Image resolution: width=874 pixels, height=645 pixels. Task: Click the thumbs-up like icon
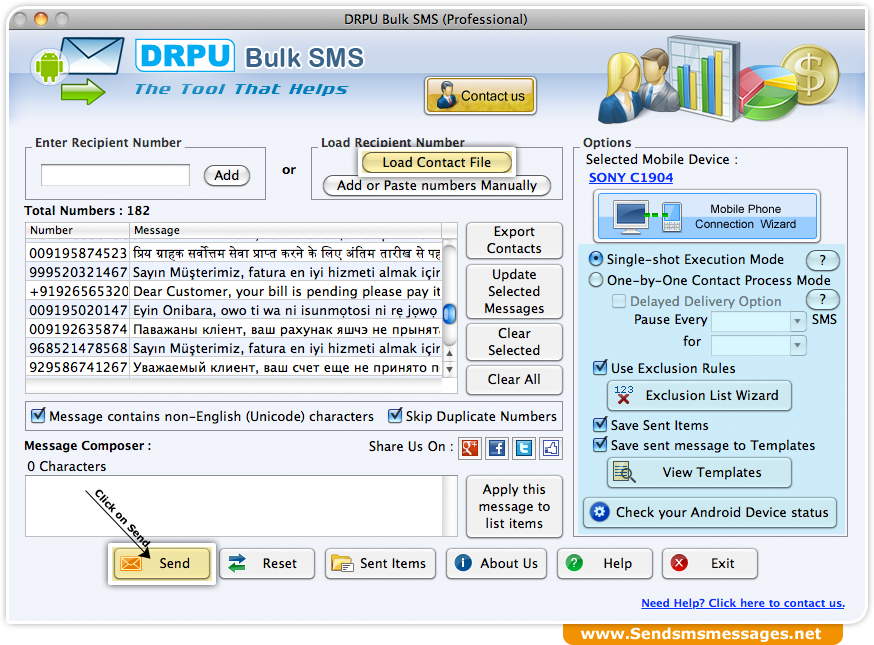551,448
